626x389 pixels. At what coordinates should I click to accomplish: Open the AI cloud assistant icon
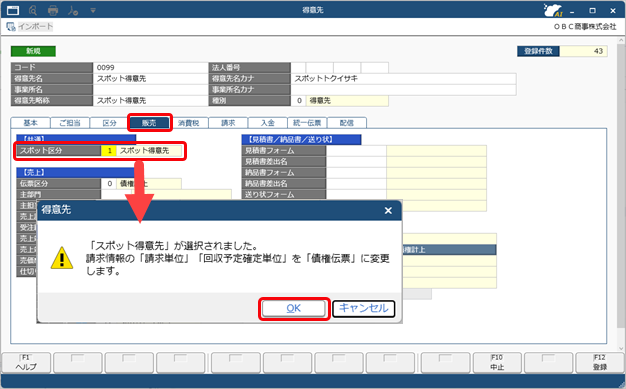tap(553, 10)
